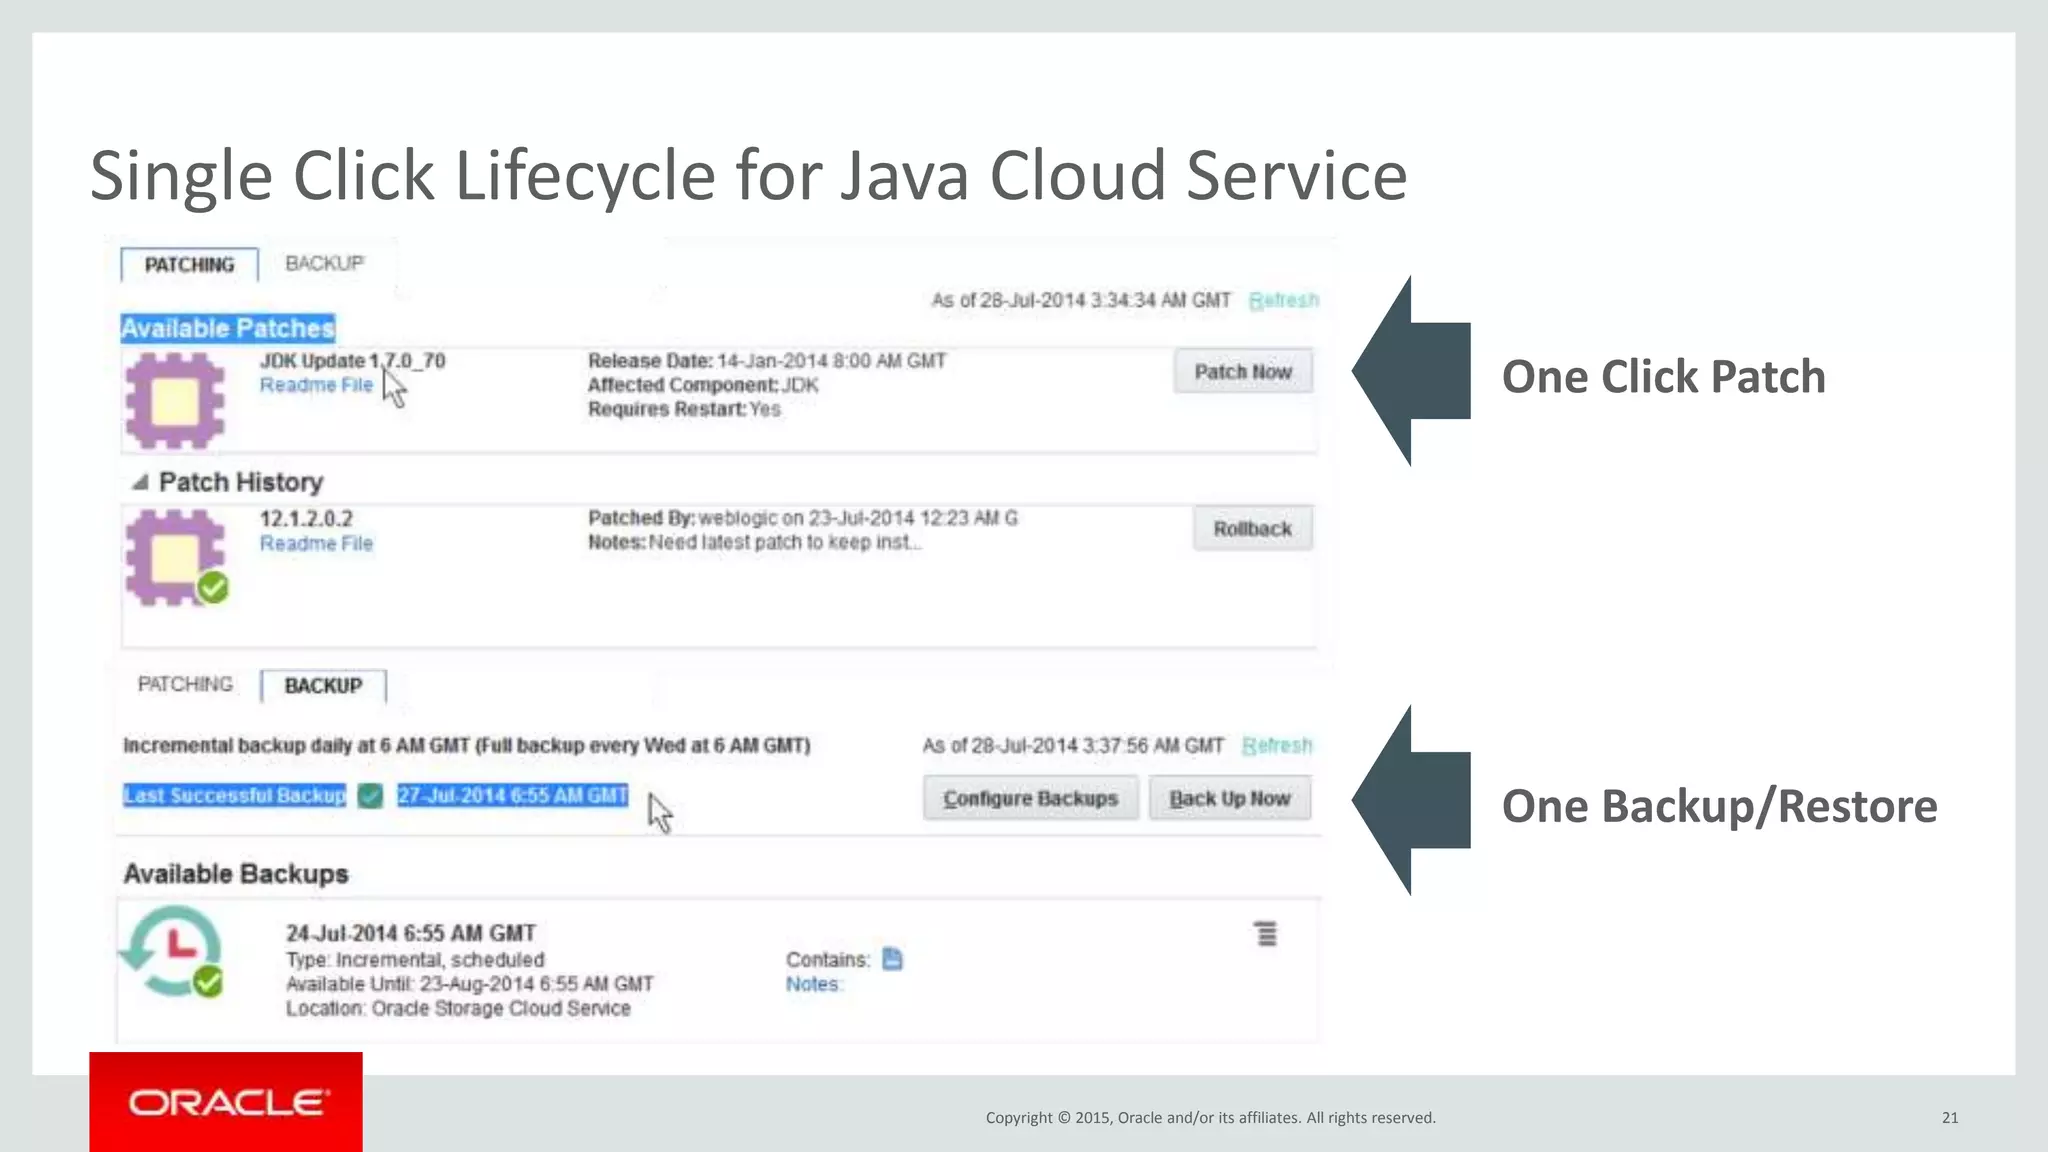Click Type: Incremental, scheduled text
Viewport: 2048px width, 1152px height.
(415, 960)
